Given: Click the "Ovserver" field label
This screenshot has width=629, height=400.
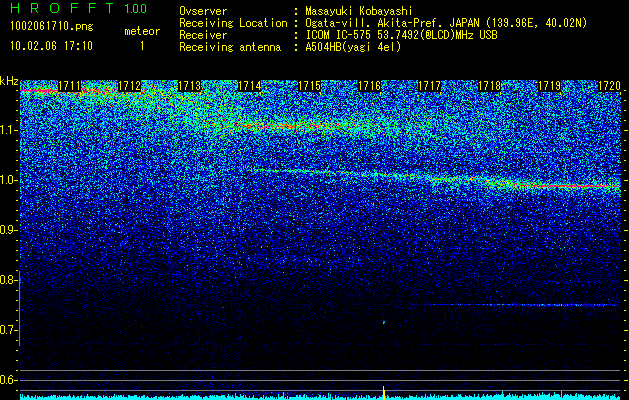Looking at the screenshot, I should click(x=203, y=11).
